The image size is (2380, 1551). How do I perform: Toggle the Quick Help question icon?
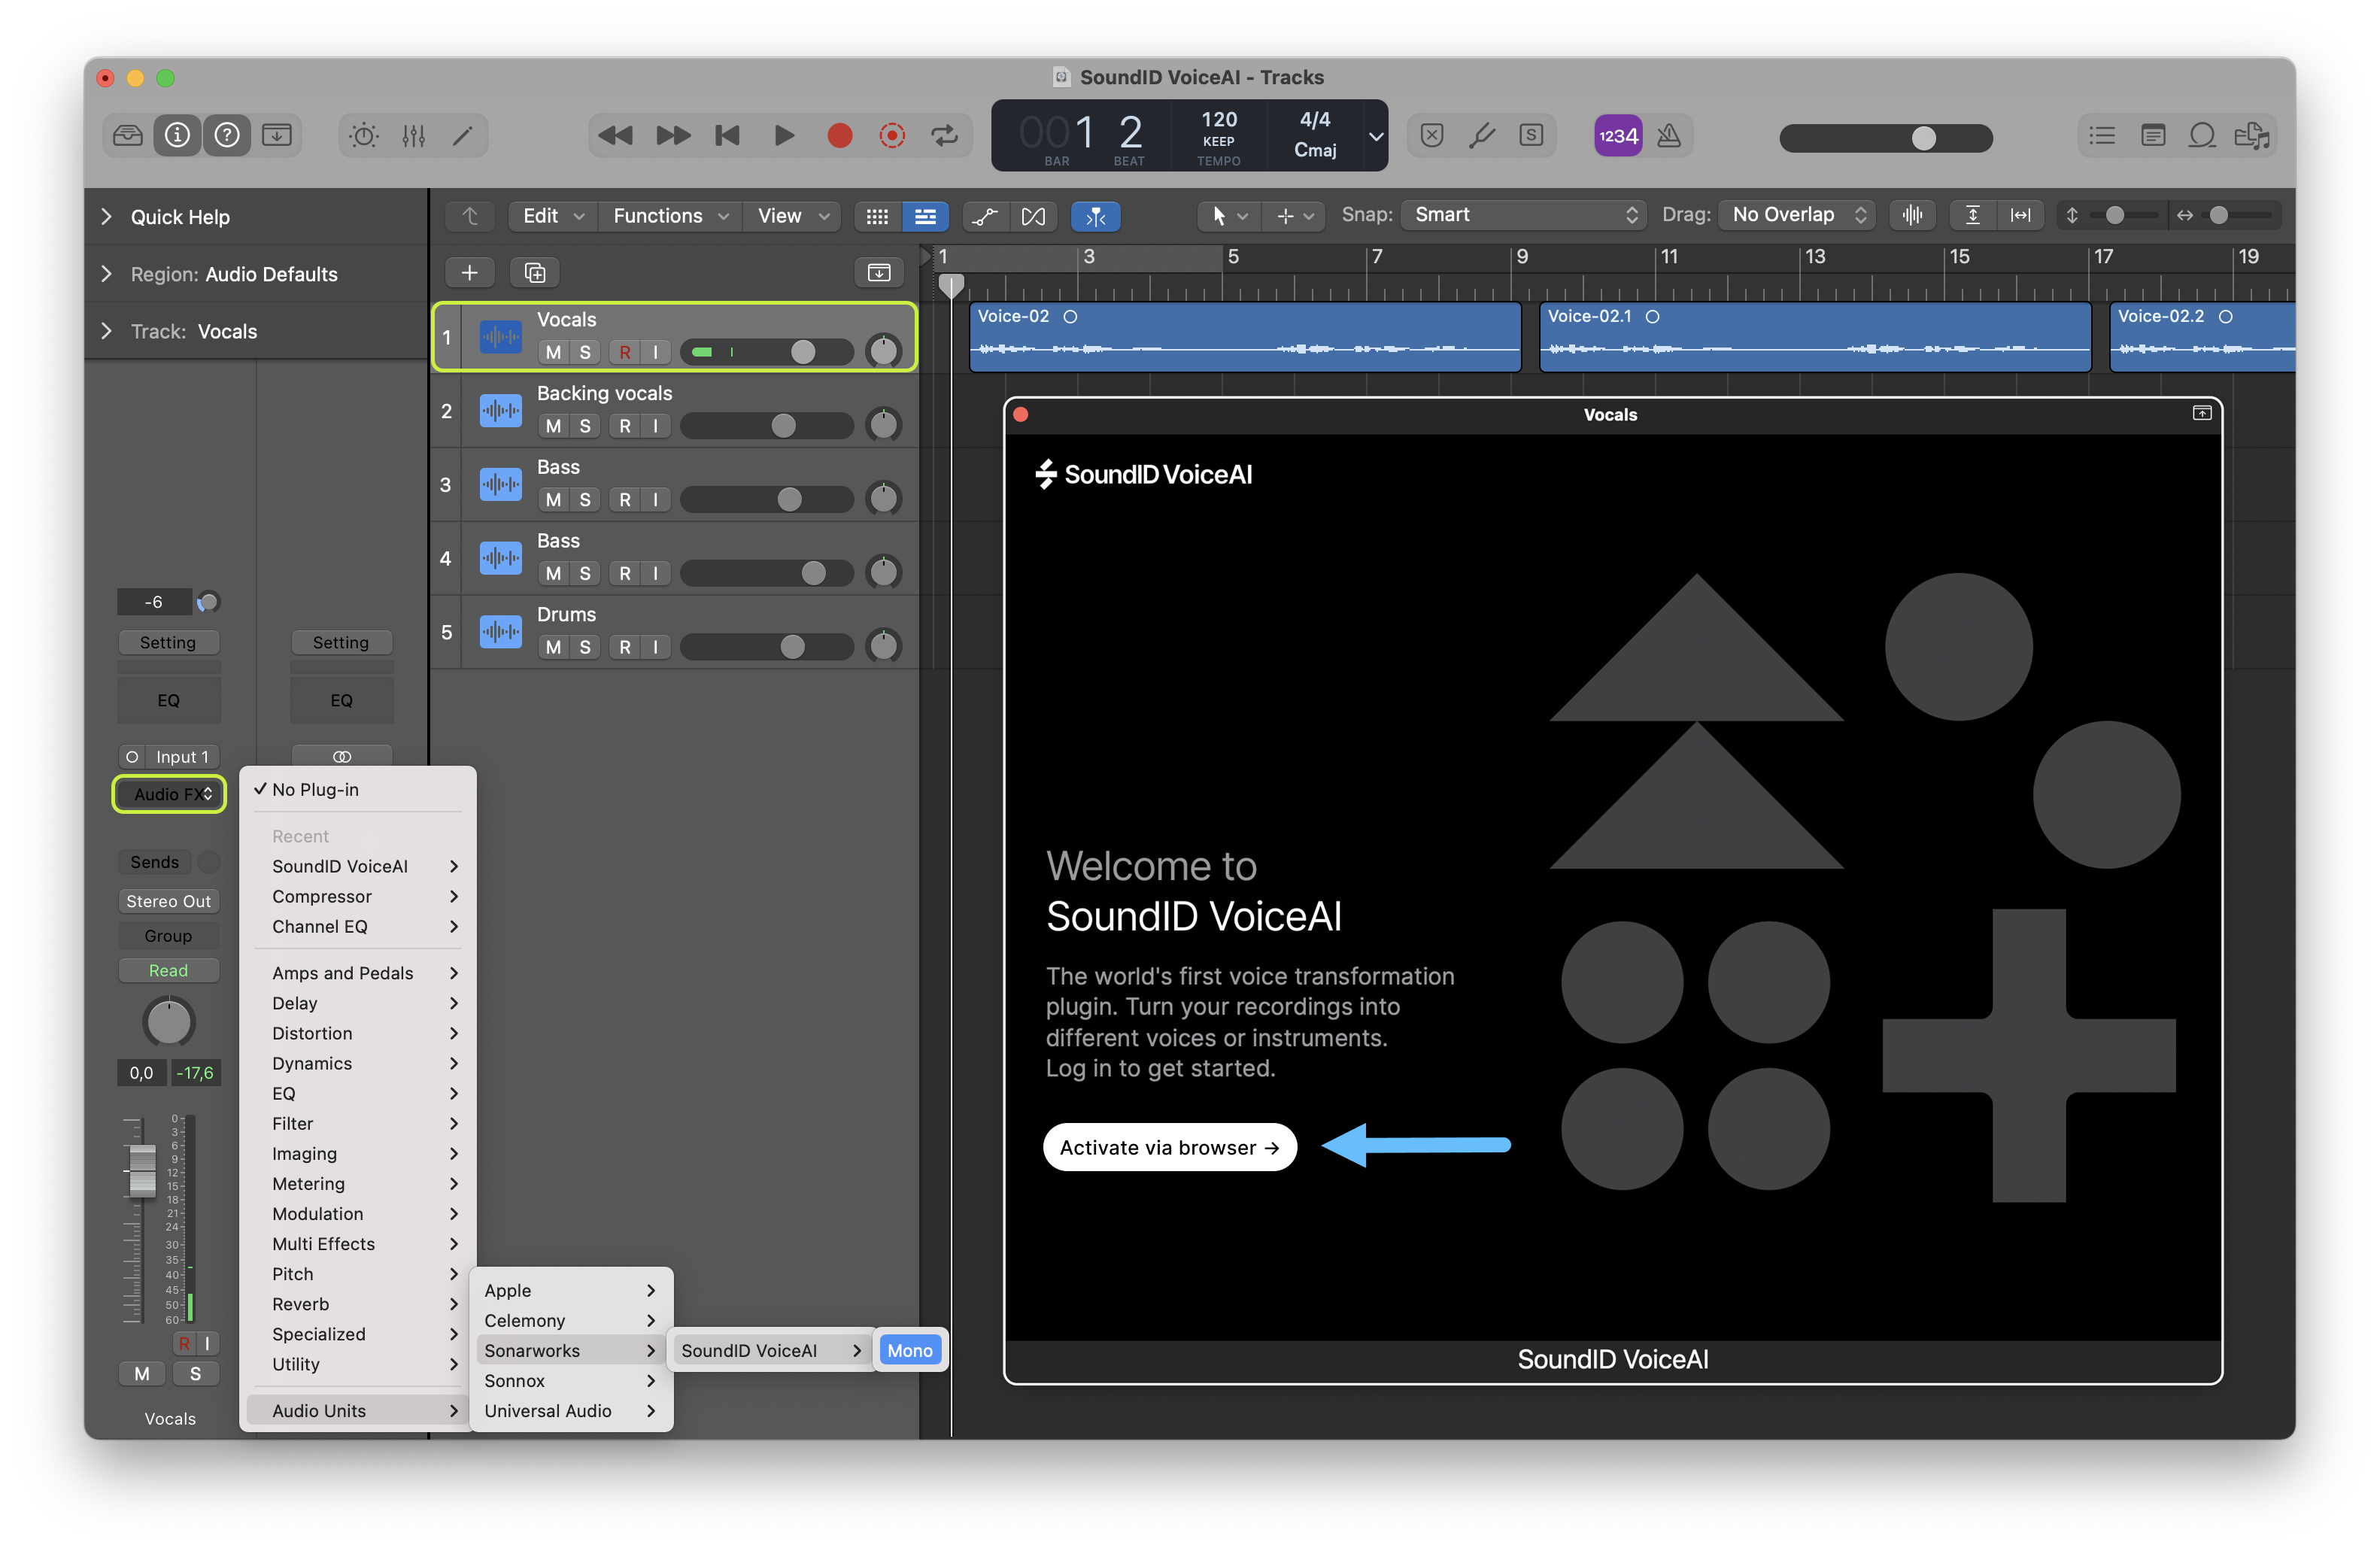pyautogui.click(x=227, y=135)
